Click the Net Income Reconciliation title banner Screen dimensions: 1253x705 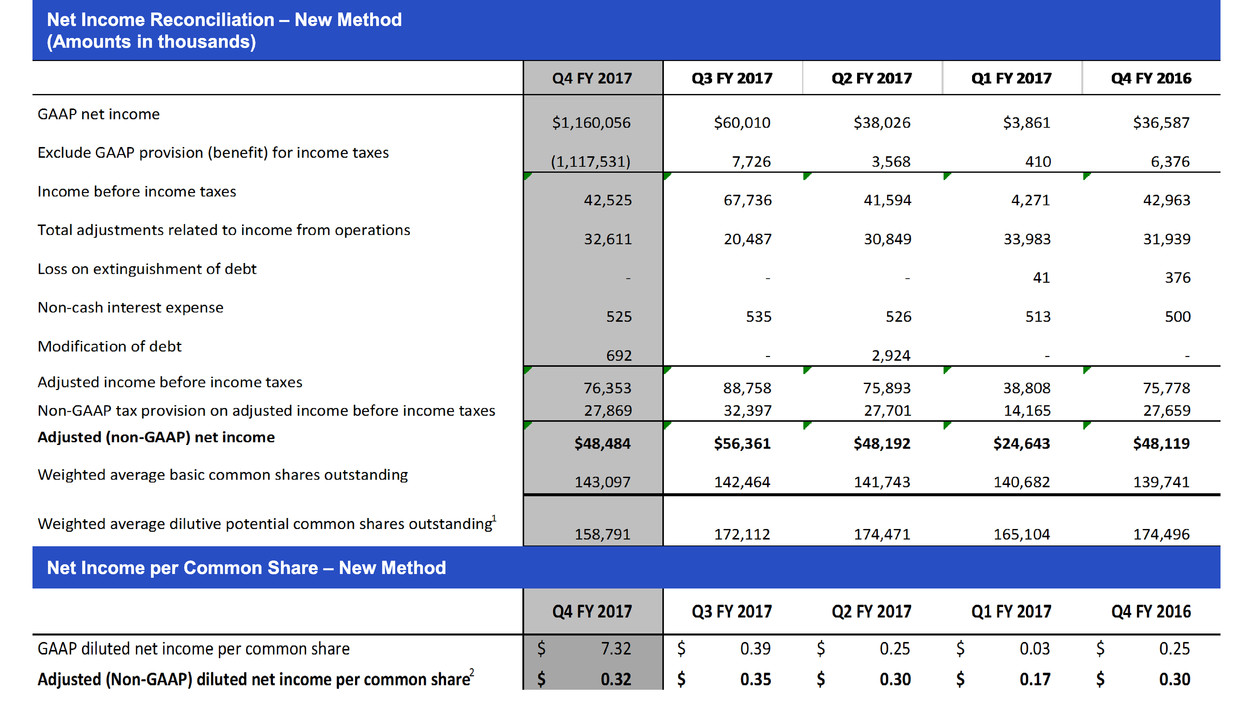tap(224, 31)
